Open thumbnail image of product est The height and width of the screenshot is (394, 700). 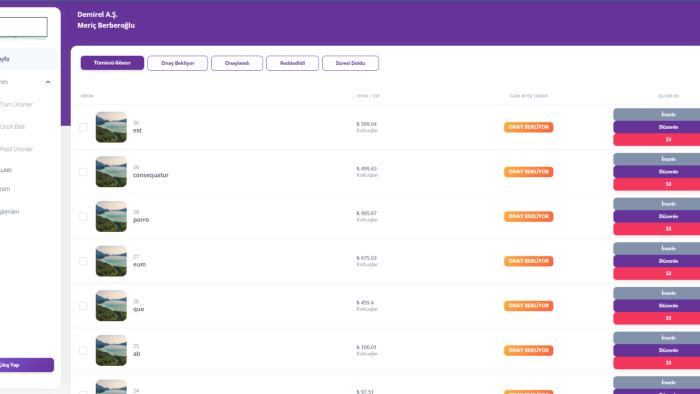coord(111,127)
